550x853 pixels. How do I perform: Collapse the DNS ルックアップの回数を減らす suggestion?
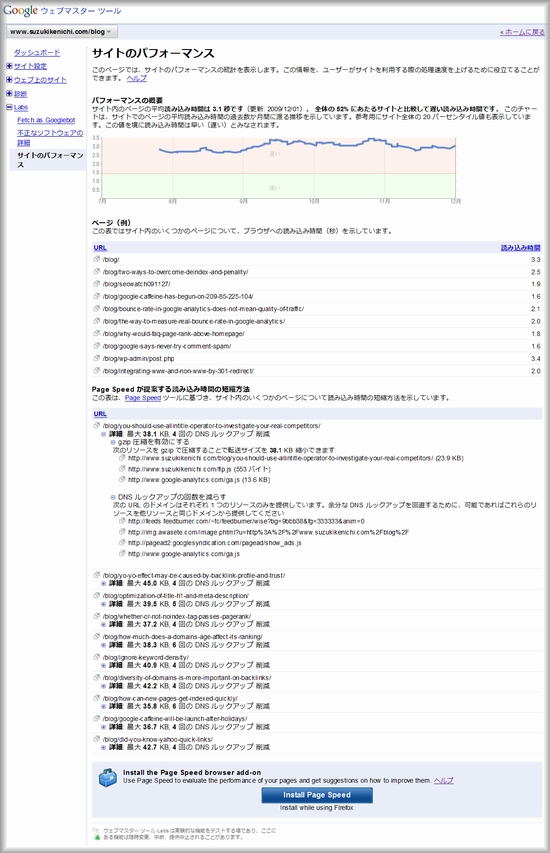pyautogui.click(x=113, y=497)
